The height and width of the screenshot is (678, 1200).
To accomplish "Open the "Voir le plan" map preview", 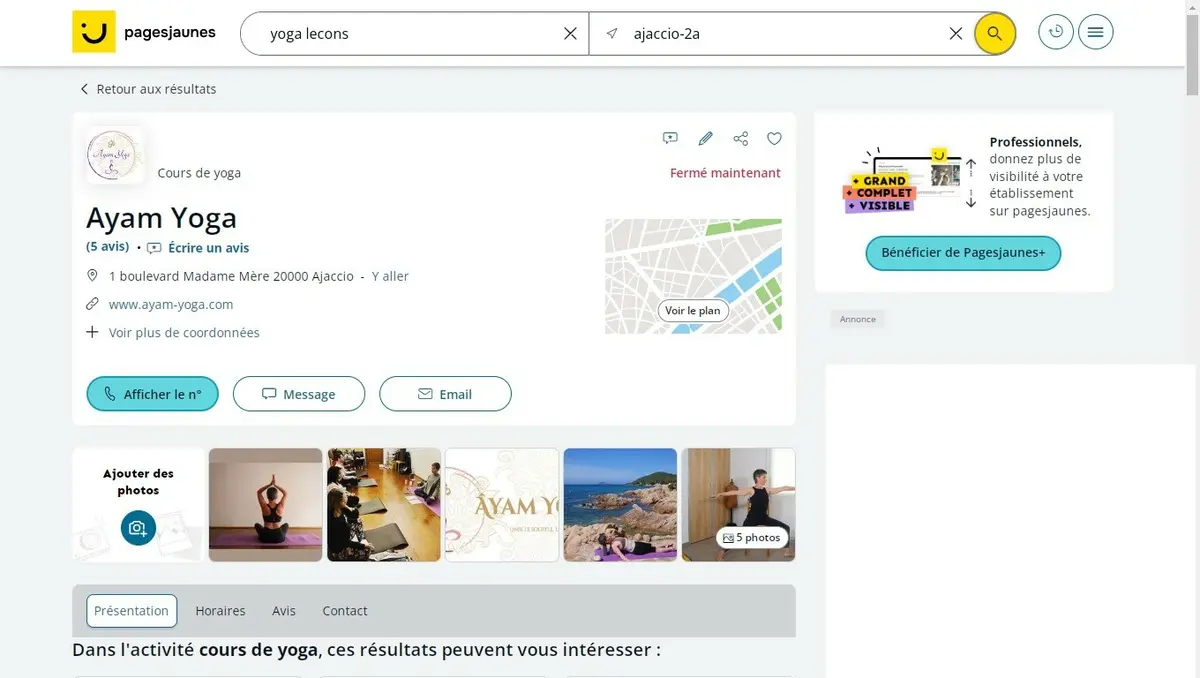I will (x=693, y=311).
